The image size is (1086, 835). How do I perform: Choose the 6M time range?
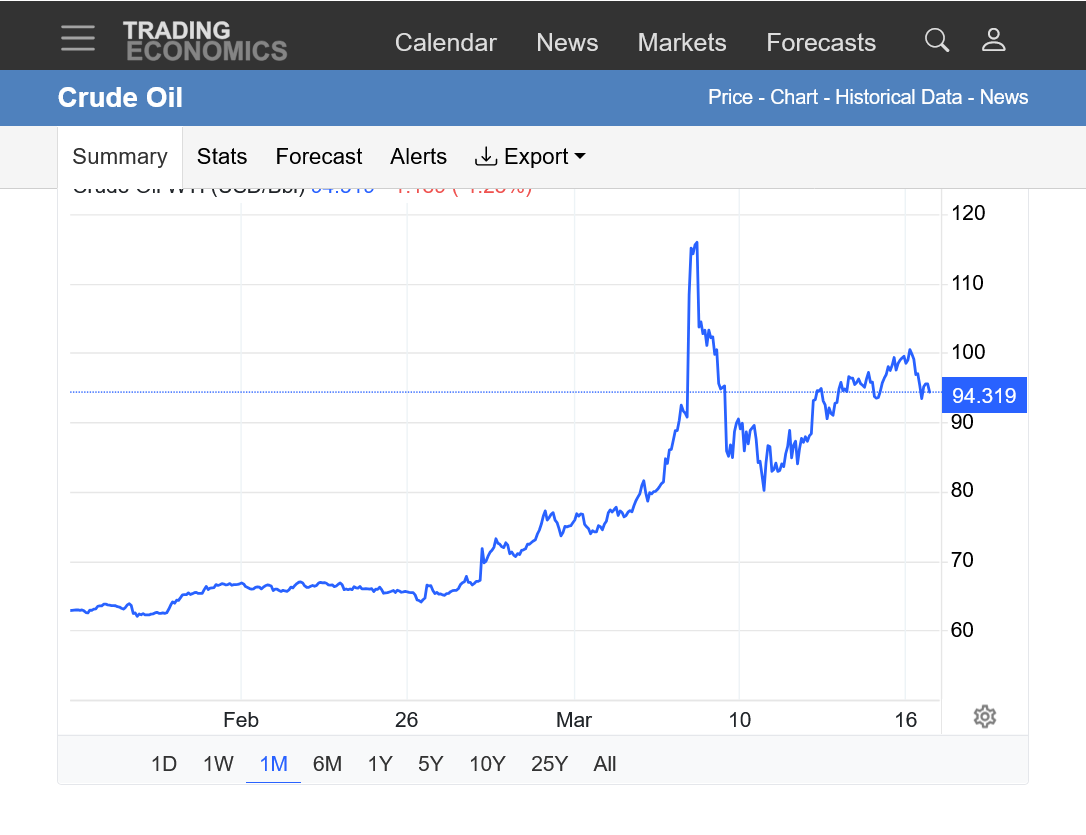point(327,764)
